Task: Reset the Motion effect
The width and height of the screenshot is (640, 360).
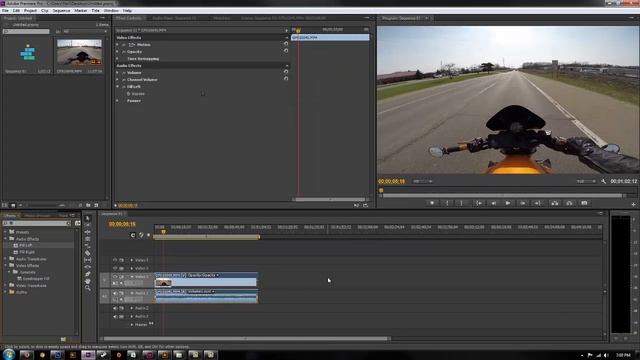Action: [286, 44]
